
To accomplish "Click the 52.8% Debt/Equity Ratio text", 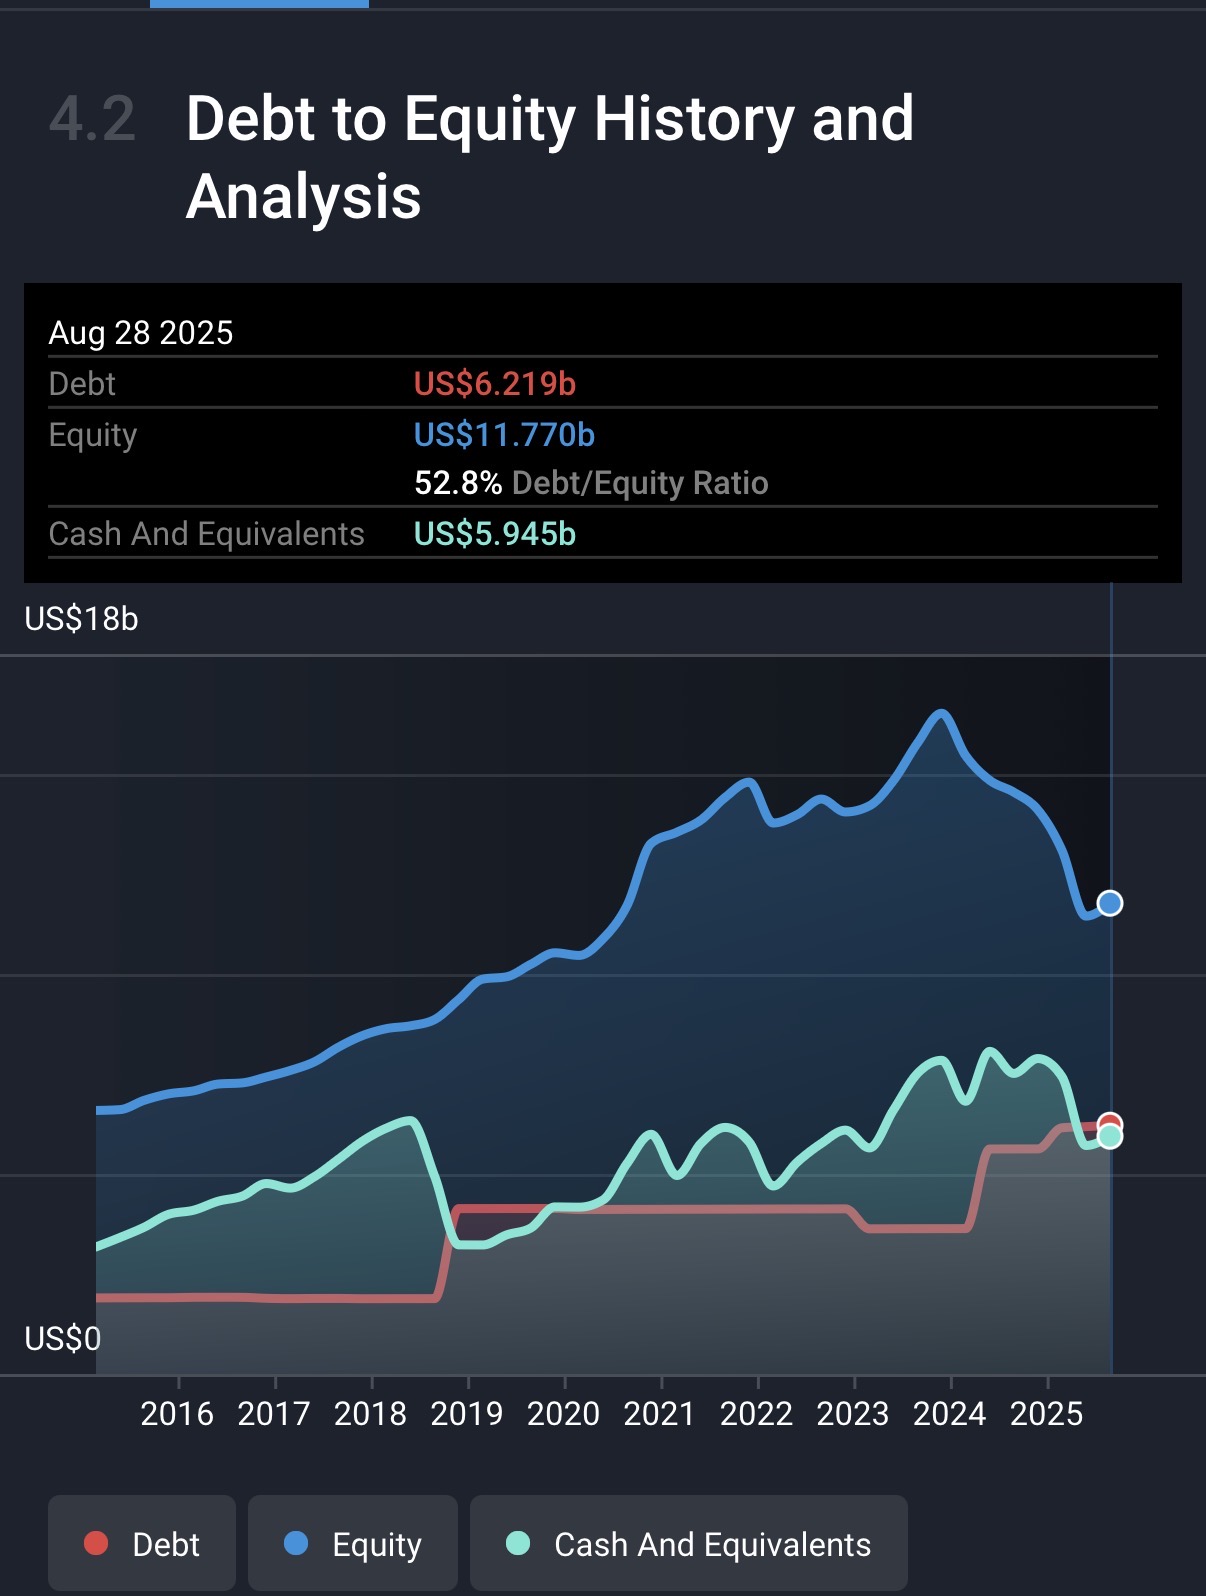I will (x=591, y=483).
